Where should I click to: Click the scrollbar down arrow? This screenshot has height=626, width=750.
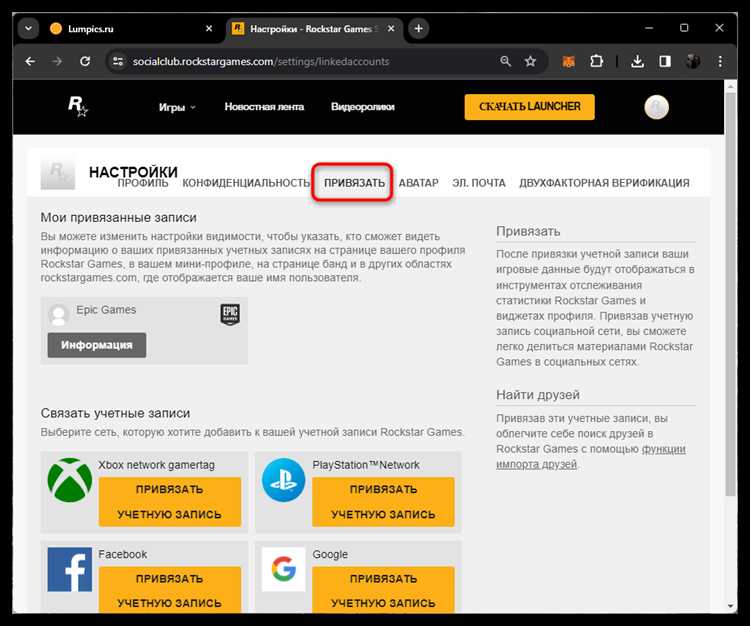click(x=730, y=606)
